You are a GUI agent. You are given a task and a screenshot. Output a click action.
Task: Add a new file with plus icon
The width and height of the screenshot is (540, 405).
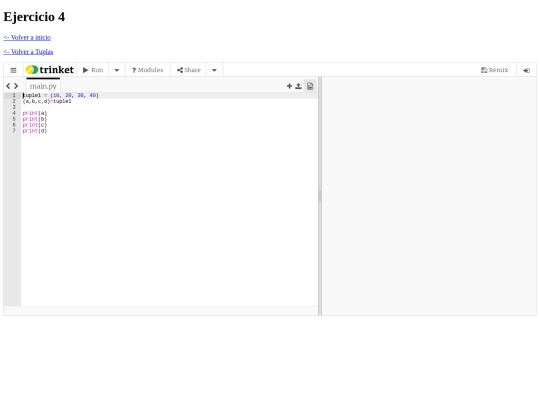[x=289, y=86]
